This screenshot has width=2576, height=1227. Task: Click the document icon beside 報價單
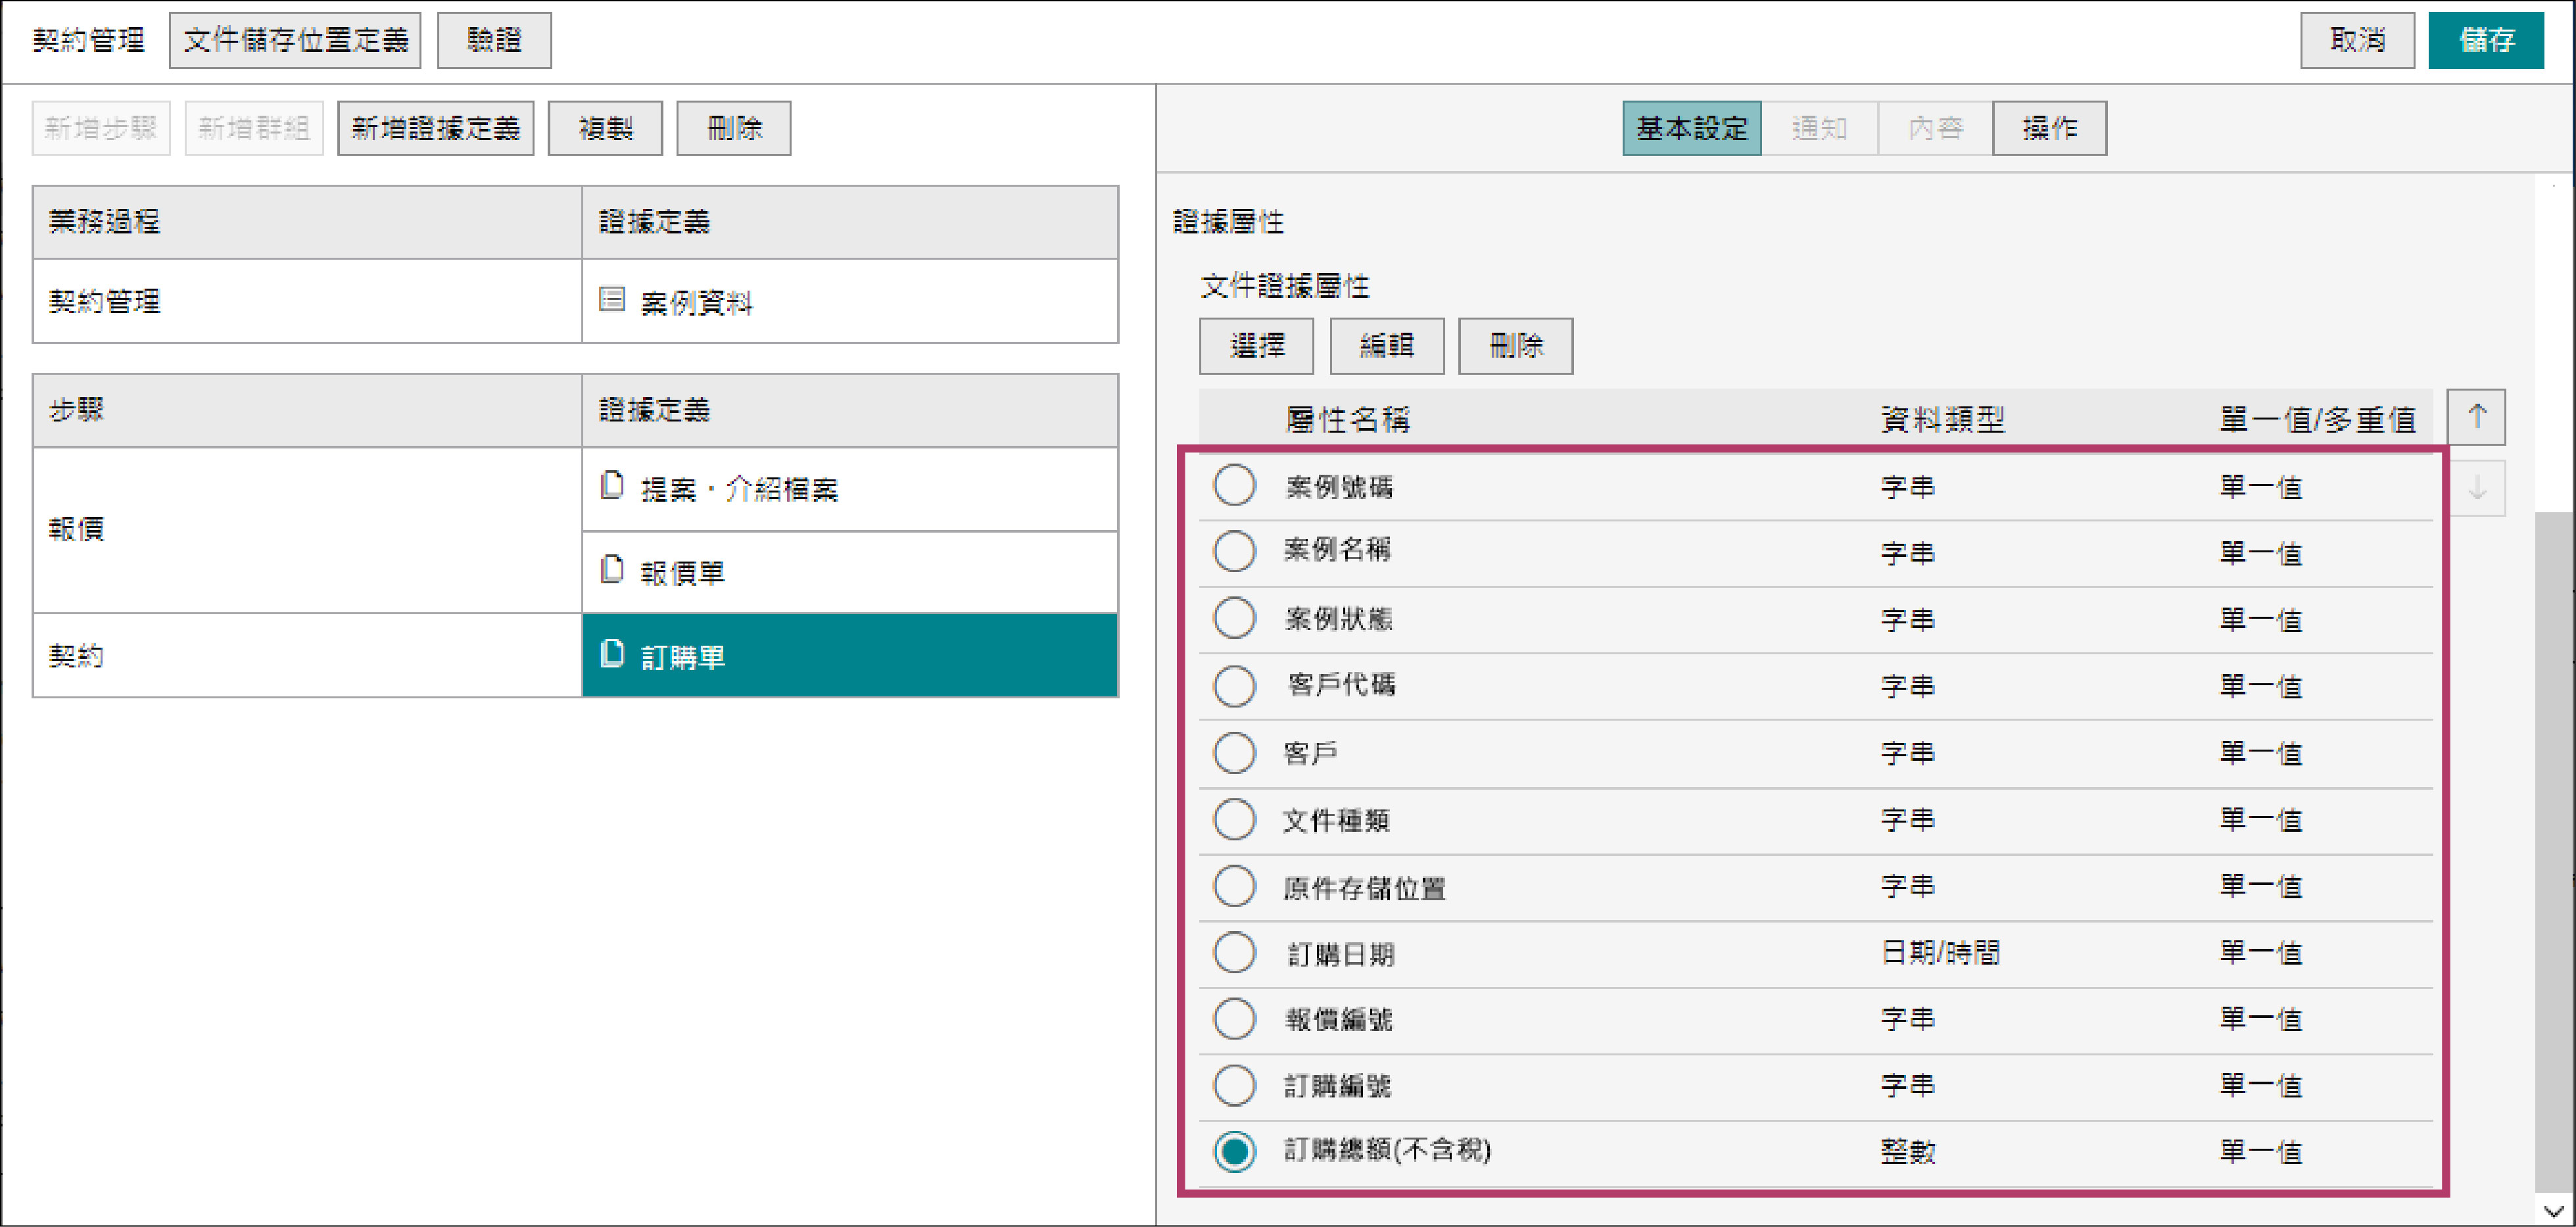click(612, 570)
